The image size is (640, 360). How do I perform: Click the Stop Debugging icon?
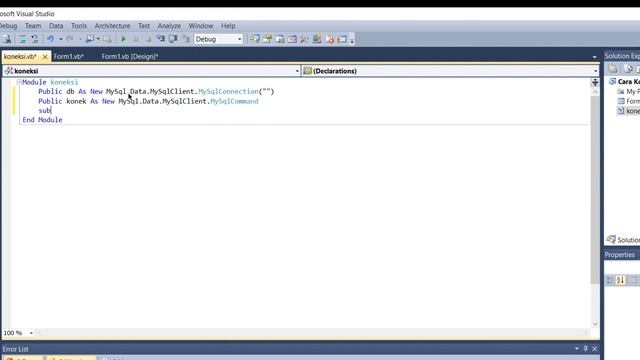click(148, 39)
